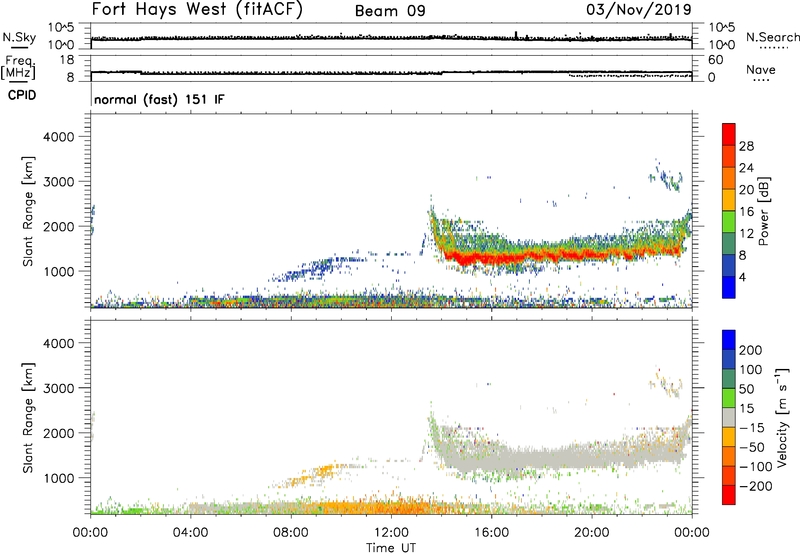Click the '20' label on power colorbar

[x=746, y=190]
